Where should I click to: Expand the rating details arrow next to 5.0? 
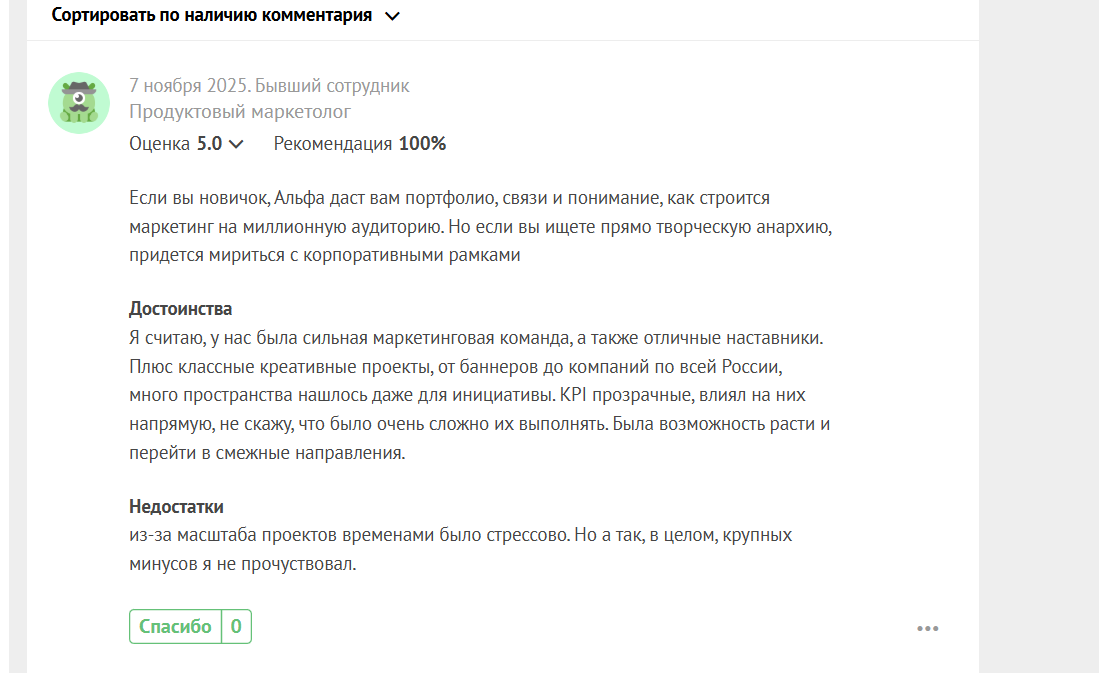(236, 144)
